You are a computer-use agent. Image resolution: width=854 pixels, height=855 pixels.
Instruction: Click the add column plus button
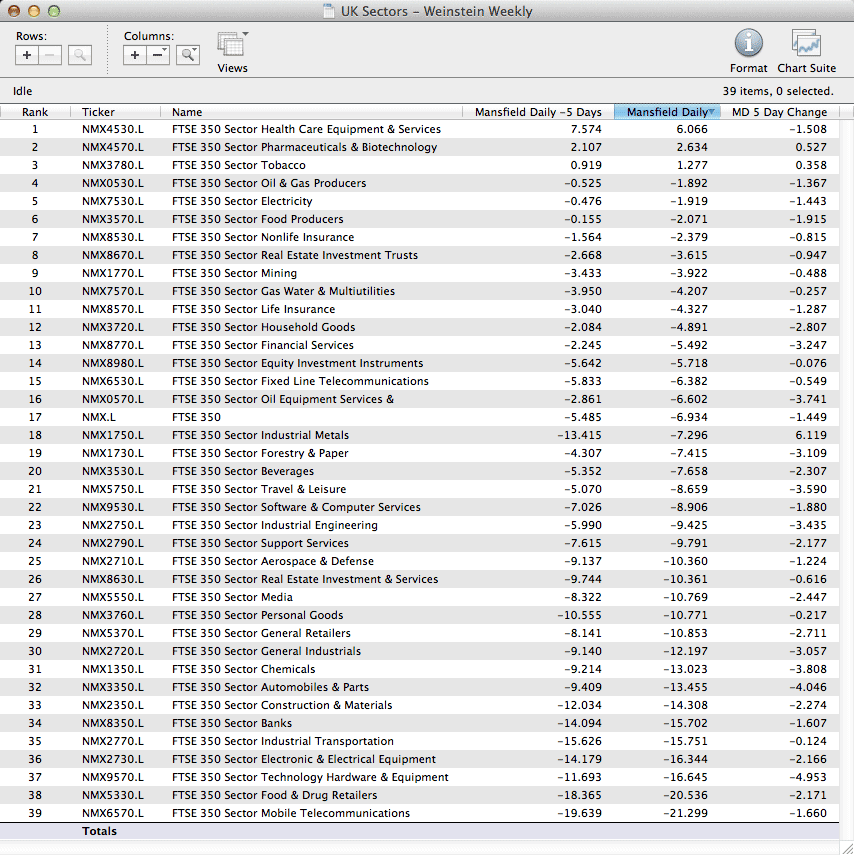135,55
